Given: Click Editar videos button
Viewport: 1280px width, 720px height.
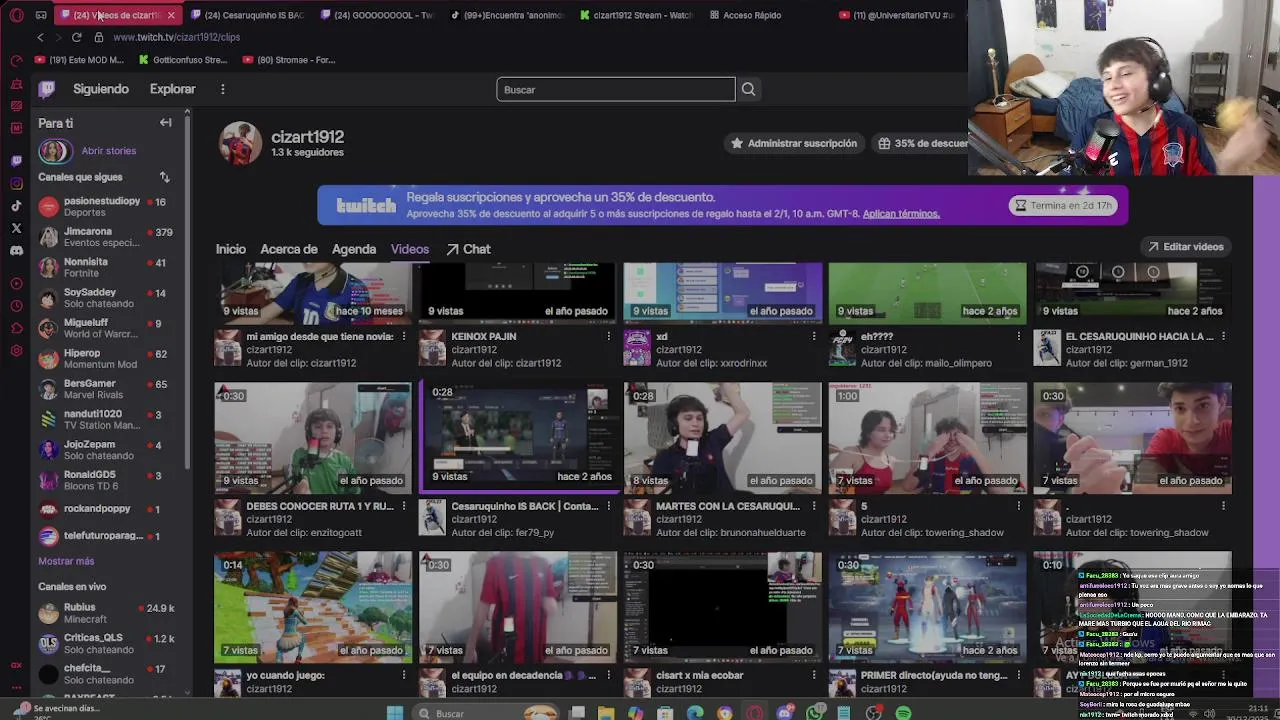Looking at the screenshot, I should click(1185, 247).
